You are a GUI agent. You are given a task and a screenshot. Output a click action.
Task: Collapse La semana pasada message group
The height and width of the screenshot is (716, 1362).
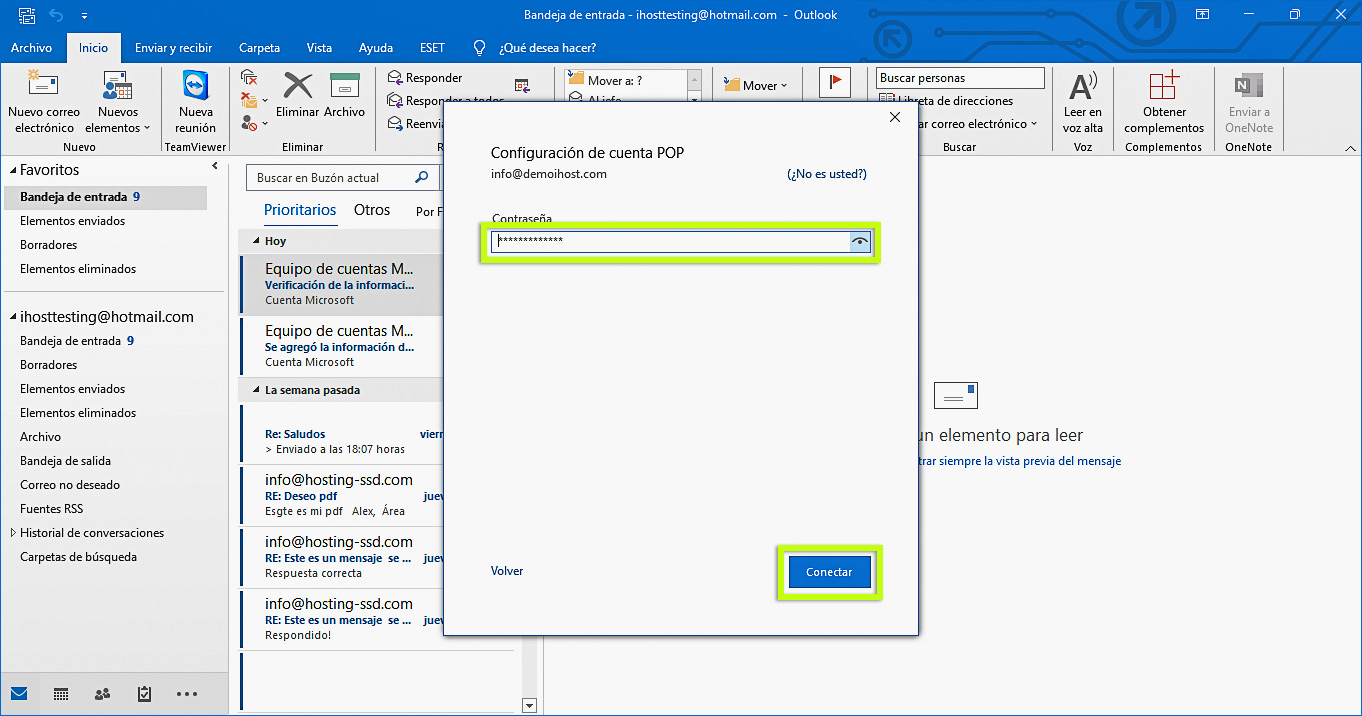(x=254, y=390)
